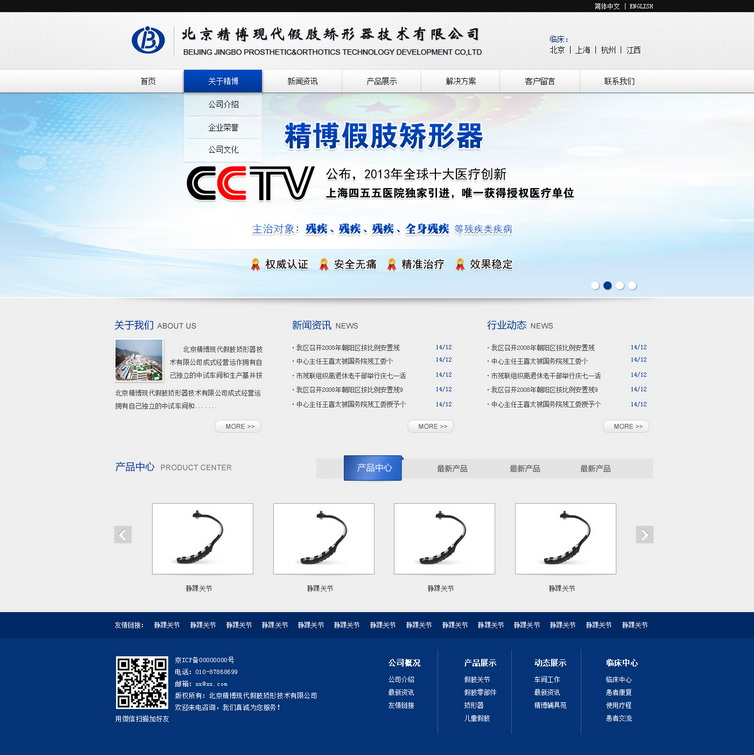The image size is (754, 755).
Task: Click the 行业动态 NEWS section heading
Action: pos(520,325)
